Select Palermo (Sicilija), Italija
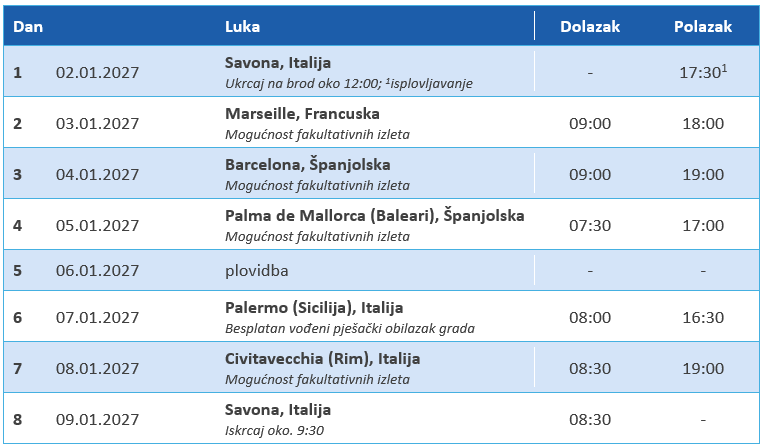The width and height of the screenshot is (762, 444). pyautogui.click(x=314, y=308)
